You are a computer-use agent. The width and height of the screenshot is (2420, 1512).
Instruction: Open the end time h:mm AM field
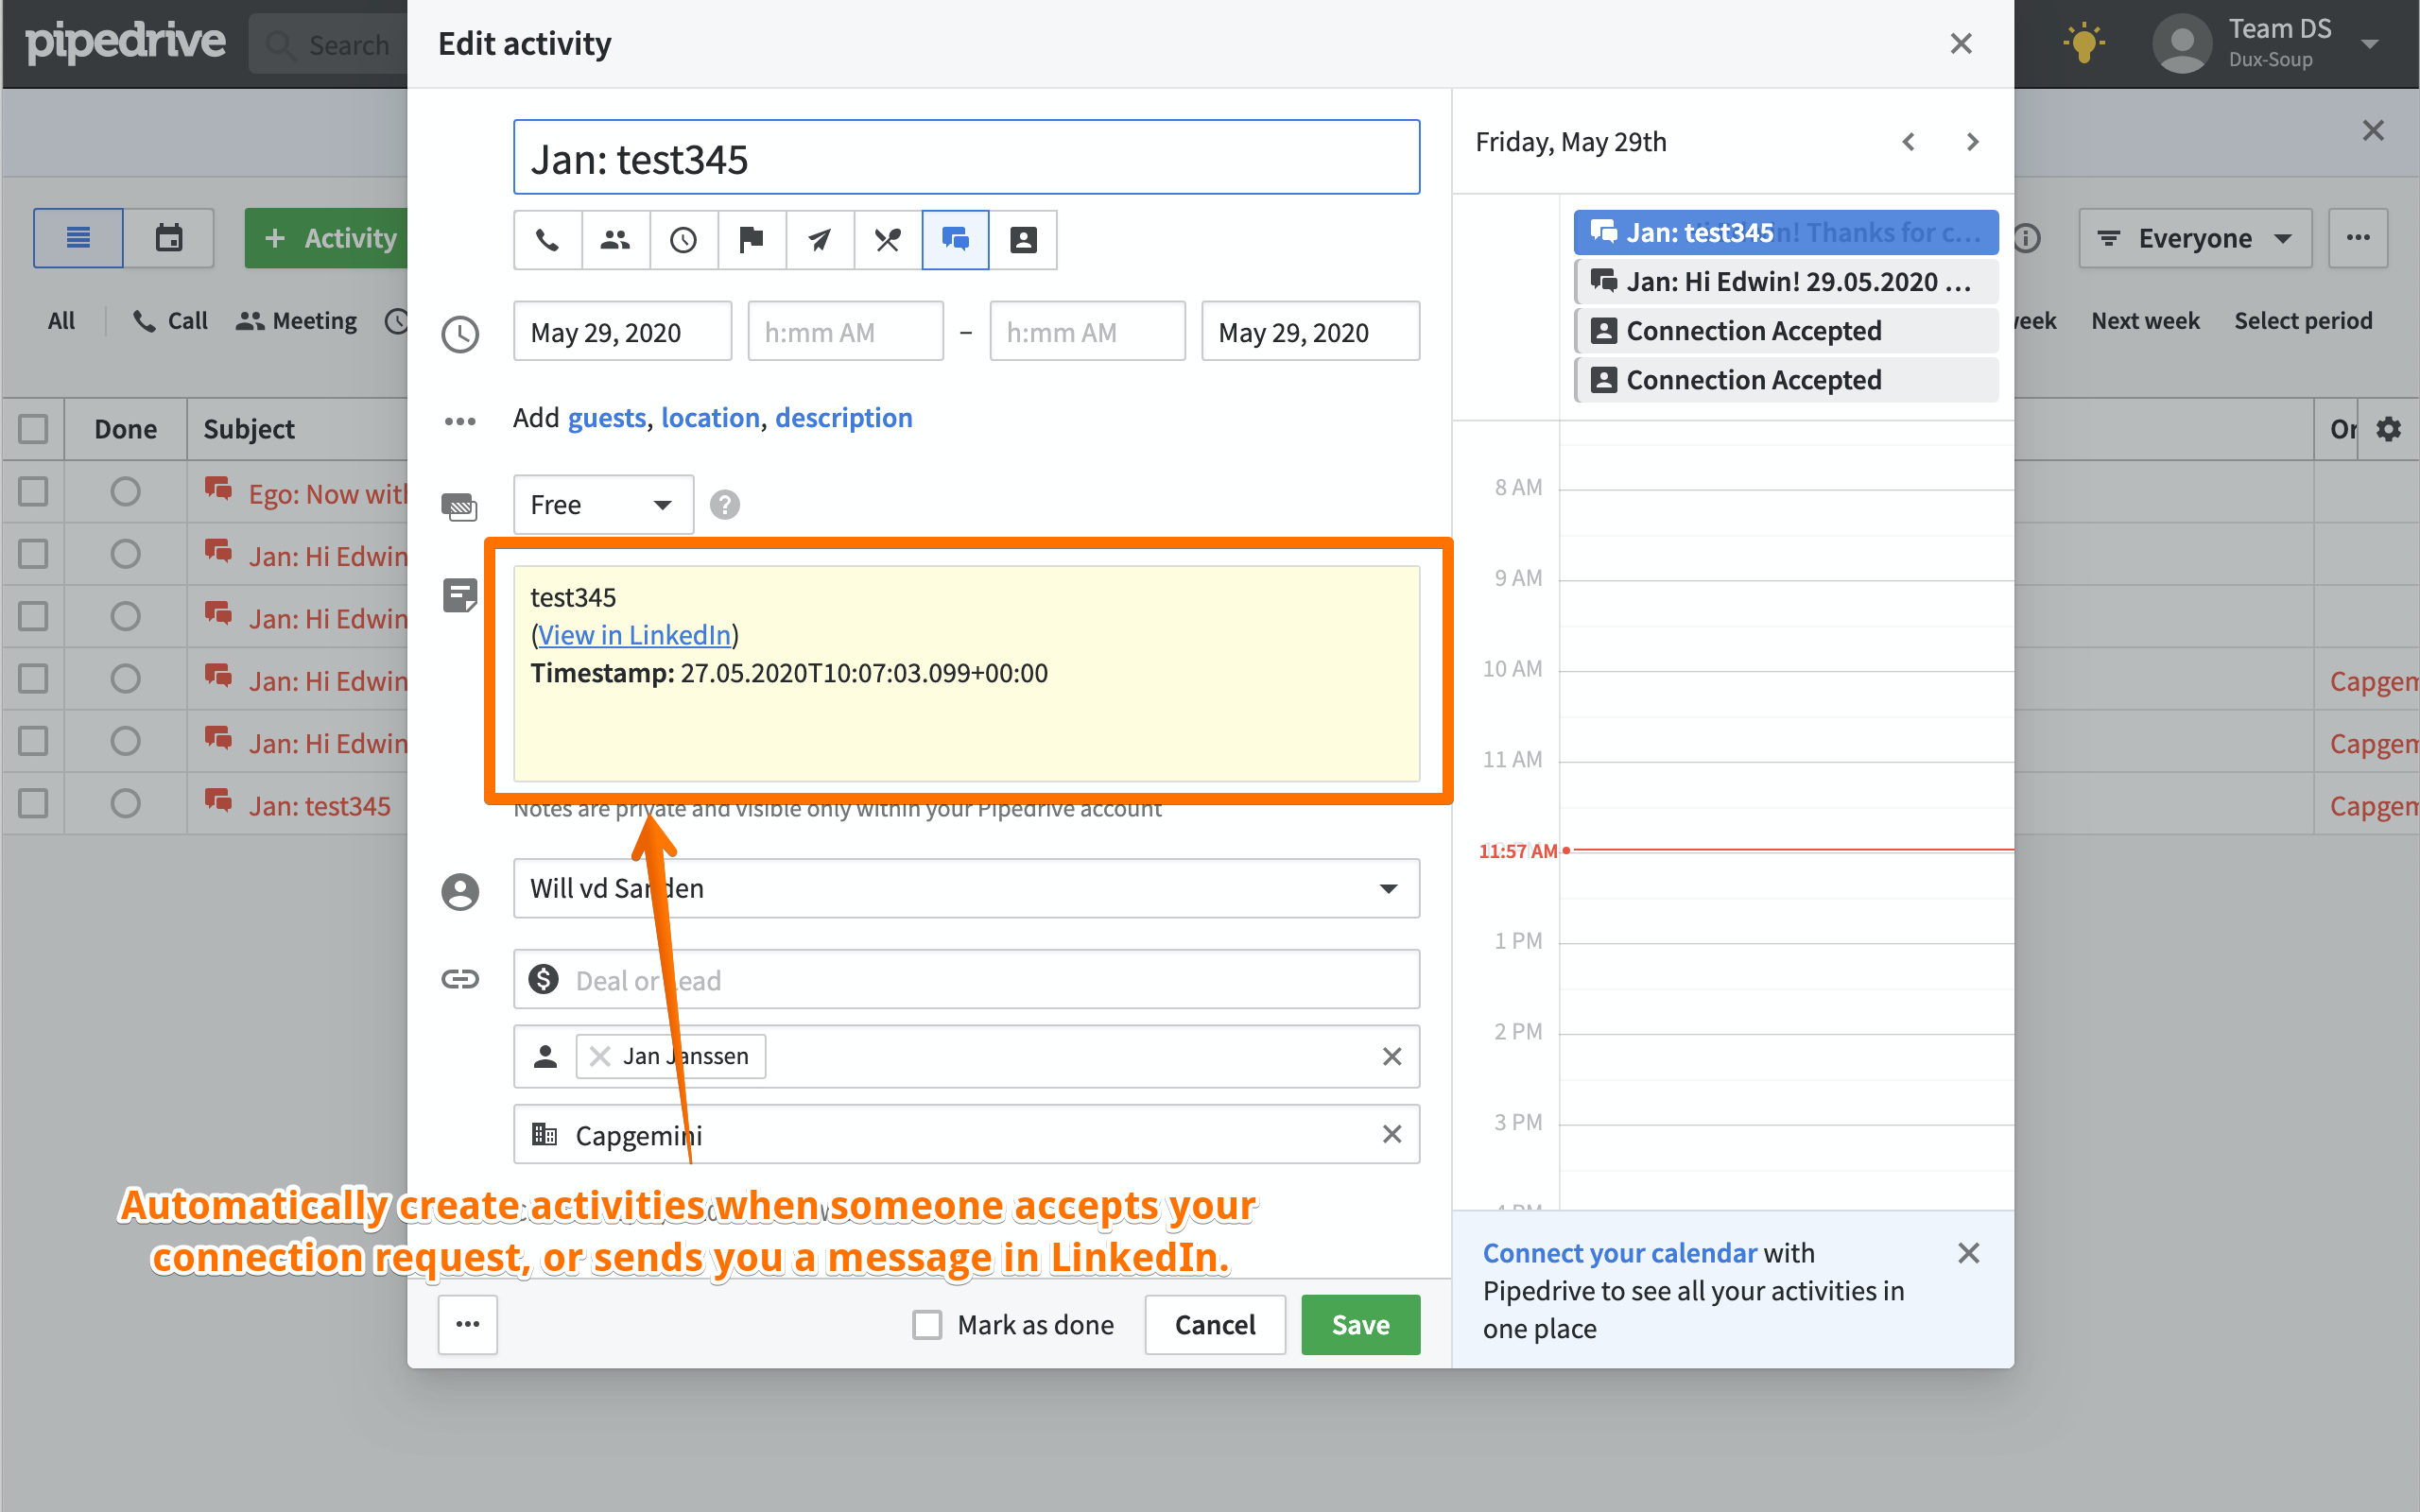pyautogui.click(x=1087, y=332)
